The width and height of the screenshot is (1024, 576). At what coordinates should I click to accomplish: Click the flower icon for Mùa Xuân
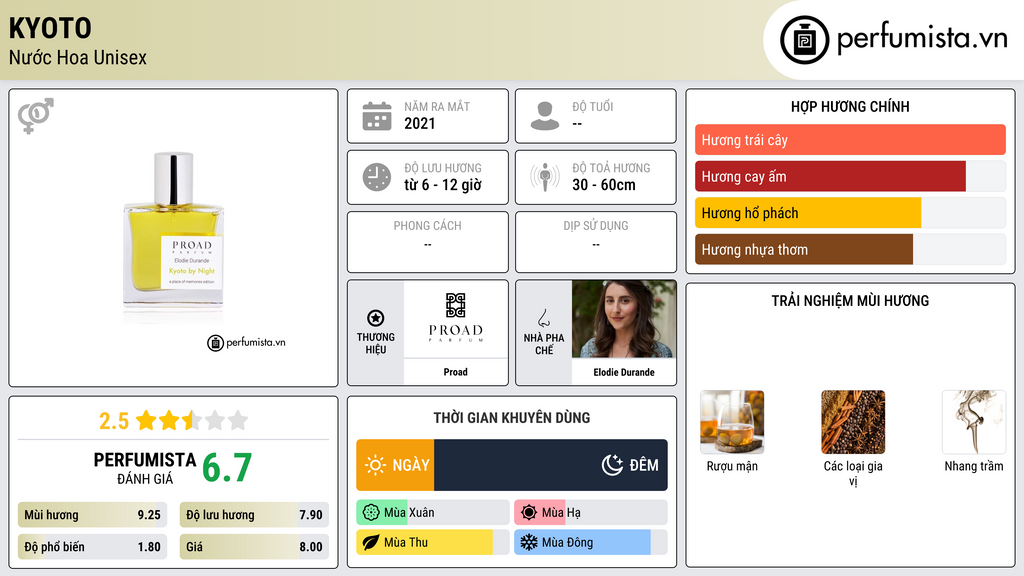click(x=371, y=513)
